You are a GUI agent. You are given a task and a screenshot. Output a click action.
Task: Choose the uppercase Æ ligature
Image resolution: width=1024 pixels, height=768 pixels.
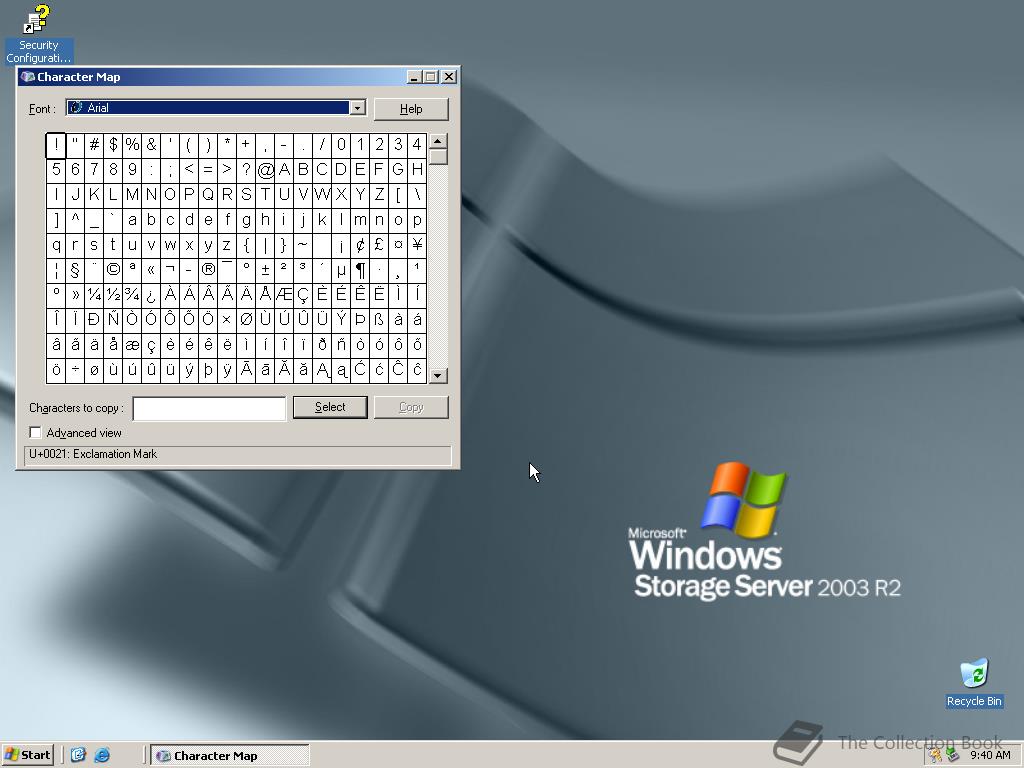[284, 295]
